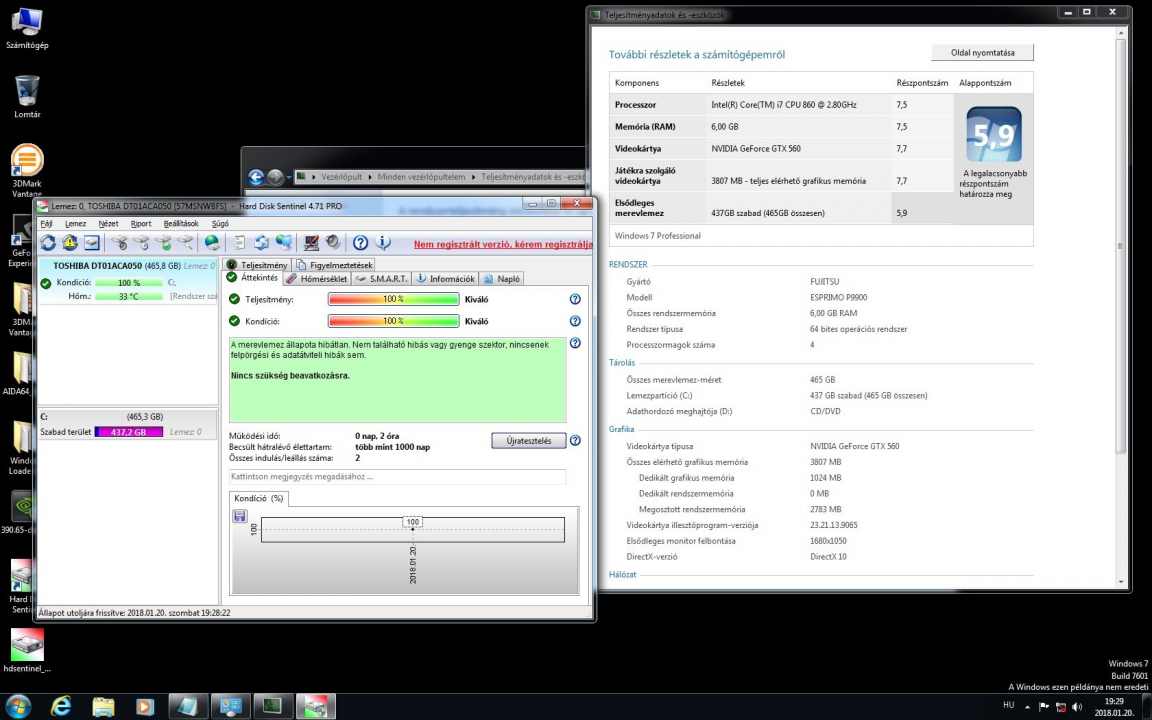This screenshot has height=720, width=1152.
Task: Open the Számítógép desktop icon
Action: [x=27, y=28]
